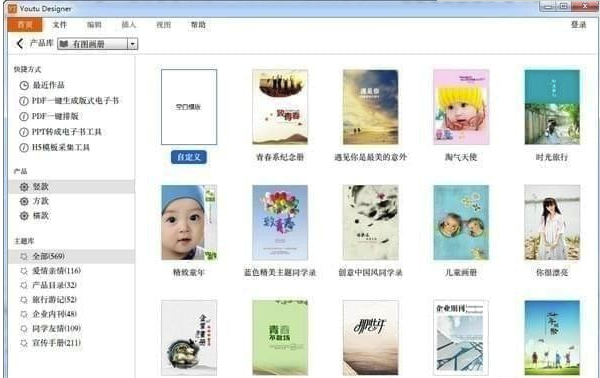The width and height of the screenshot is (600, 378).
Task: Choose the 青春系纪念册 template cover
Action: coord(280,107)
